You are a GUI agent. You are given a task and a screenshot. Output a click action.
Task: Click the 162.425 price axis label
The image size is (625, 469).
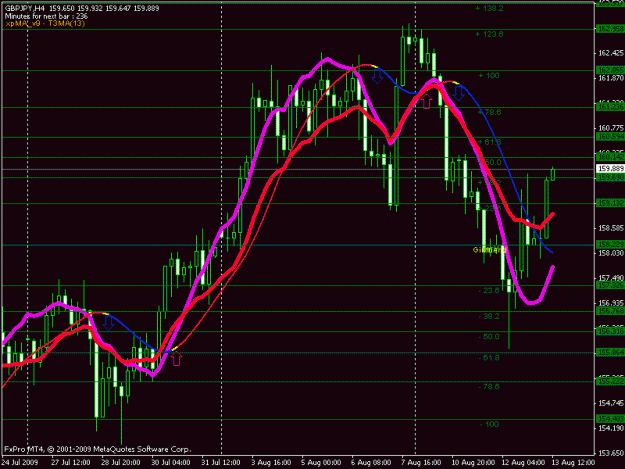click(611, 53)
